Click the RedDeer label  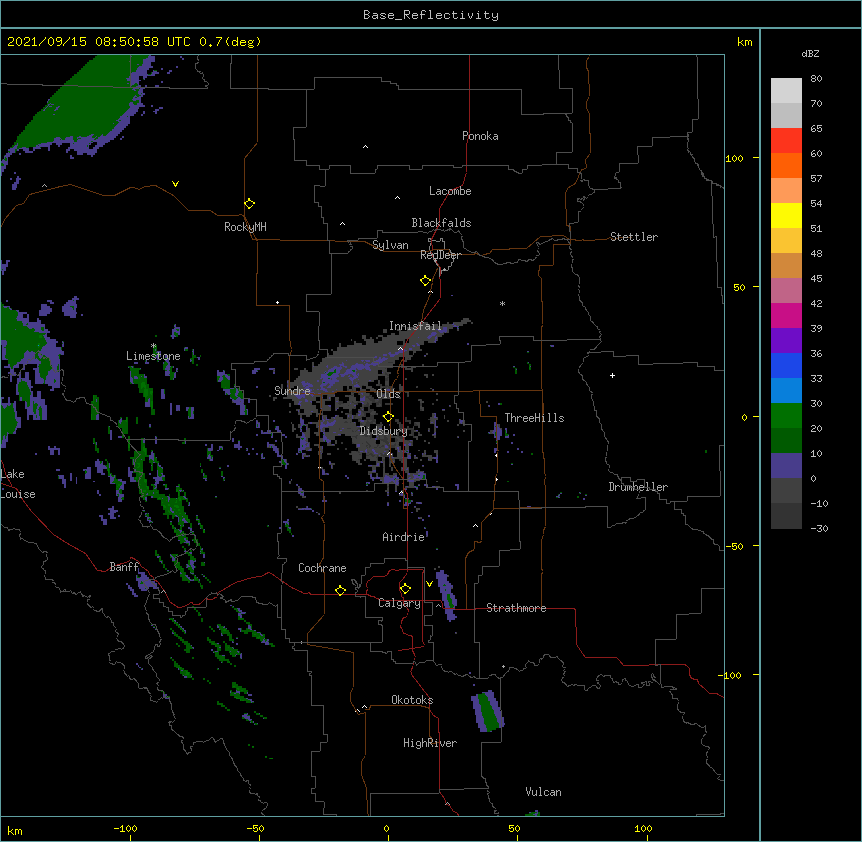(x=440, y=255)
